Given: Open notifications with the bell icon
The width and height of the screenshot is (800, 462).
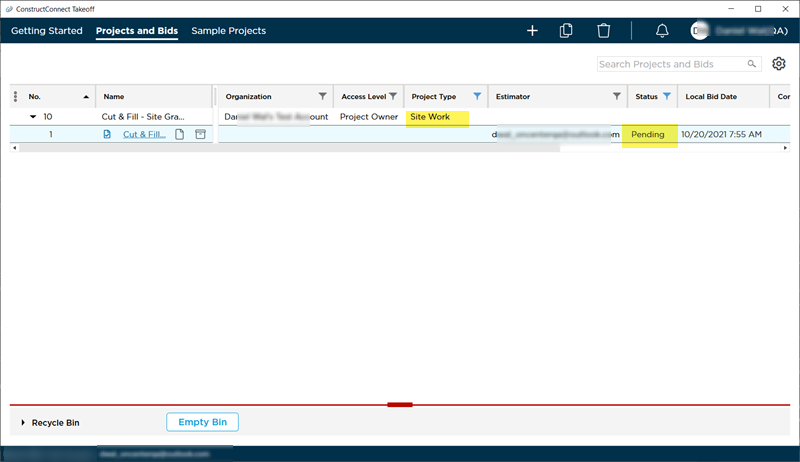Looking at the screenshot, I should point(662,31).
